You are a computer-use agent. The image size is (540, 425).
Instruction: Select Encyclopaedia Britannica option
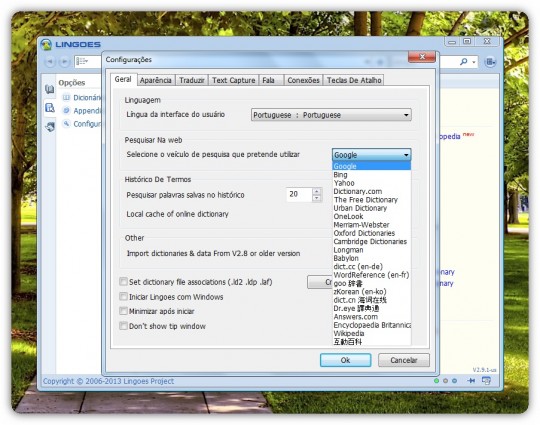[x=372, y=325]
